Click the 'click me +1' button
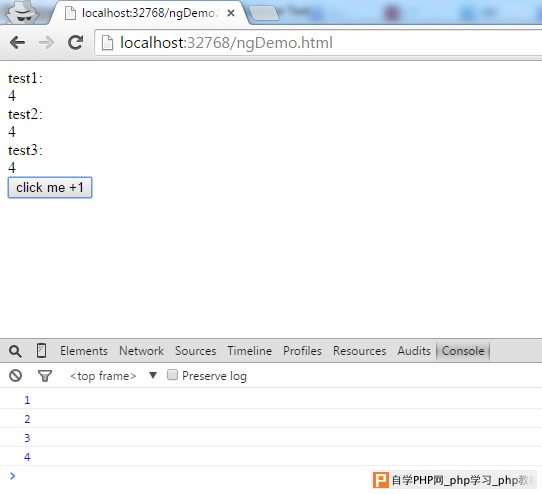The width and height of the screenshot is (542, 494). click(50, 188)
